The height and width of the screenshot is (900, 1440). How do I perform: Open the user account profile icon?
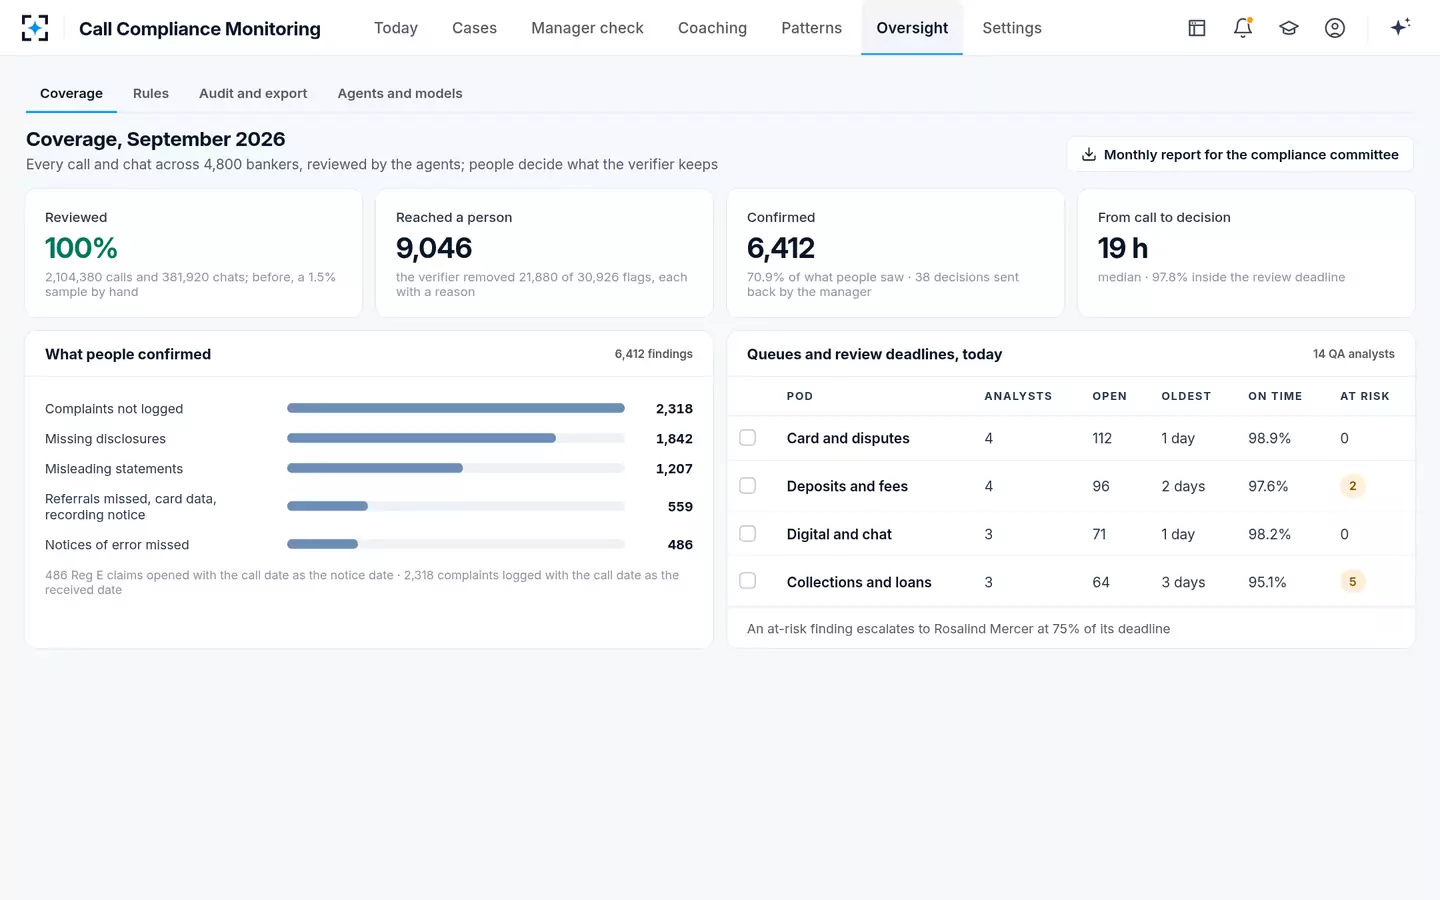click(x=1335, y=28)
